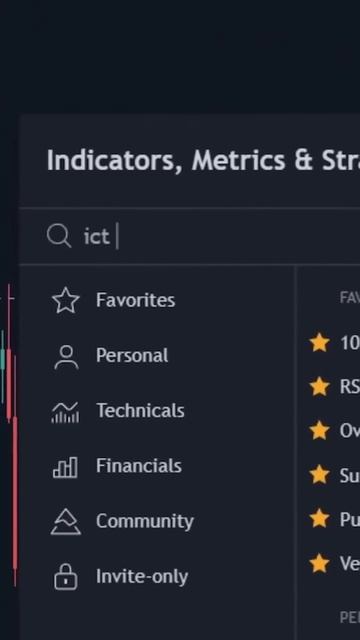Select the Technicals category label
The height and width of the screenshot is (640, 360).
pyautogui.click(x=140, y=410)
